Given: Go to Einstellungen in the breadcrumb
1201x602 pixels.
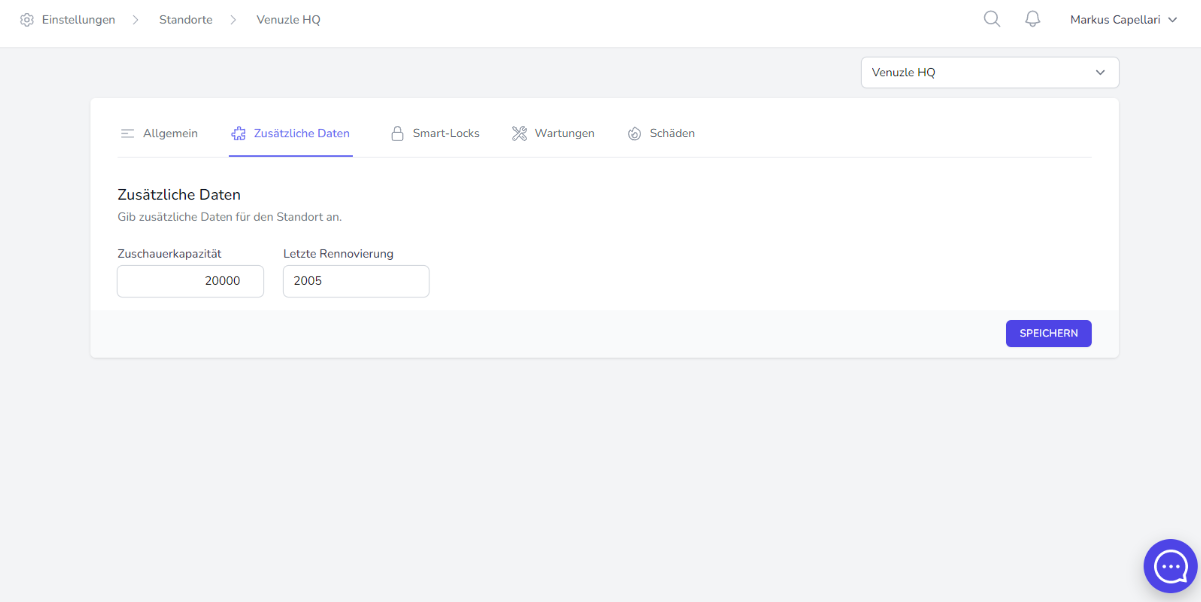Looking at the screenshot, I should point(78,20).
